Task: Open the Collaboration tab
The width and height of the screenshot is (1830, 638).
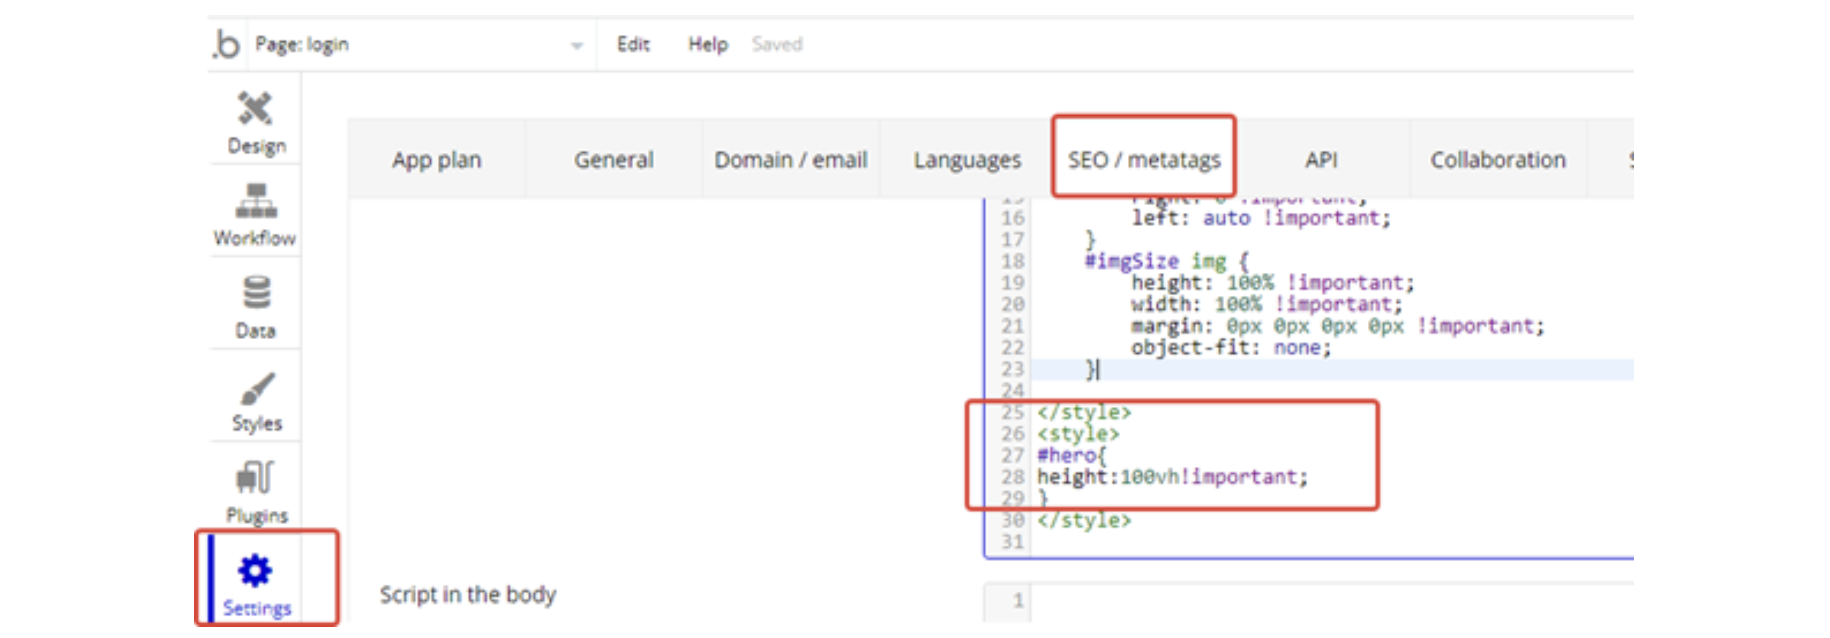Action: [x=1497, y=160]
